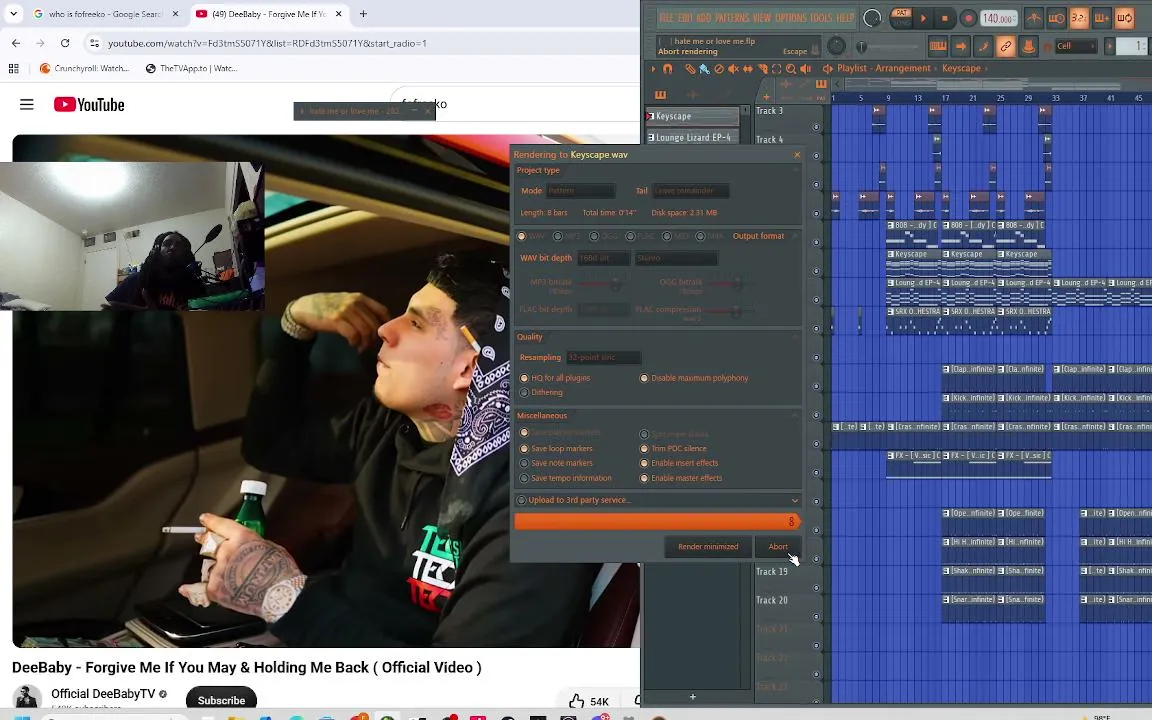The image size is (1152, 720).
Task: Toggle the Dithering option
Action: click(524, 393)
